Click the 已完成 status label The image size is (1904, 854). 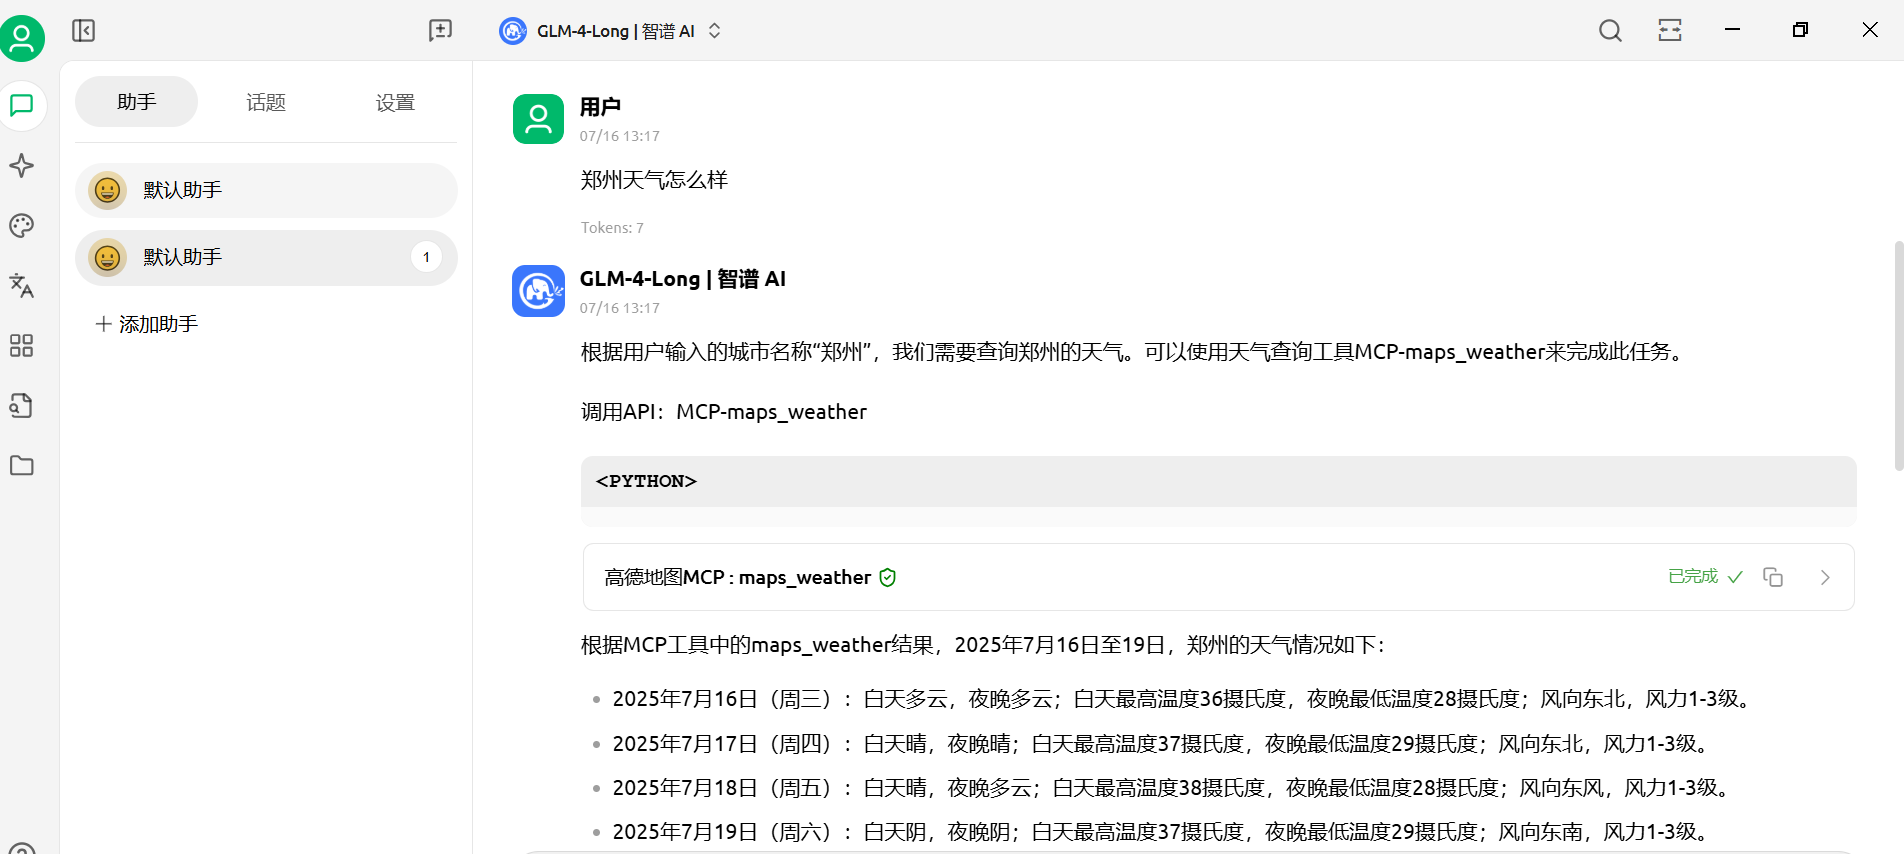(1693, 577)
